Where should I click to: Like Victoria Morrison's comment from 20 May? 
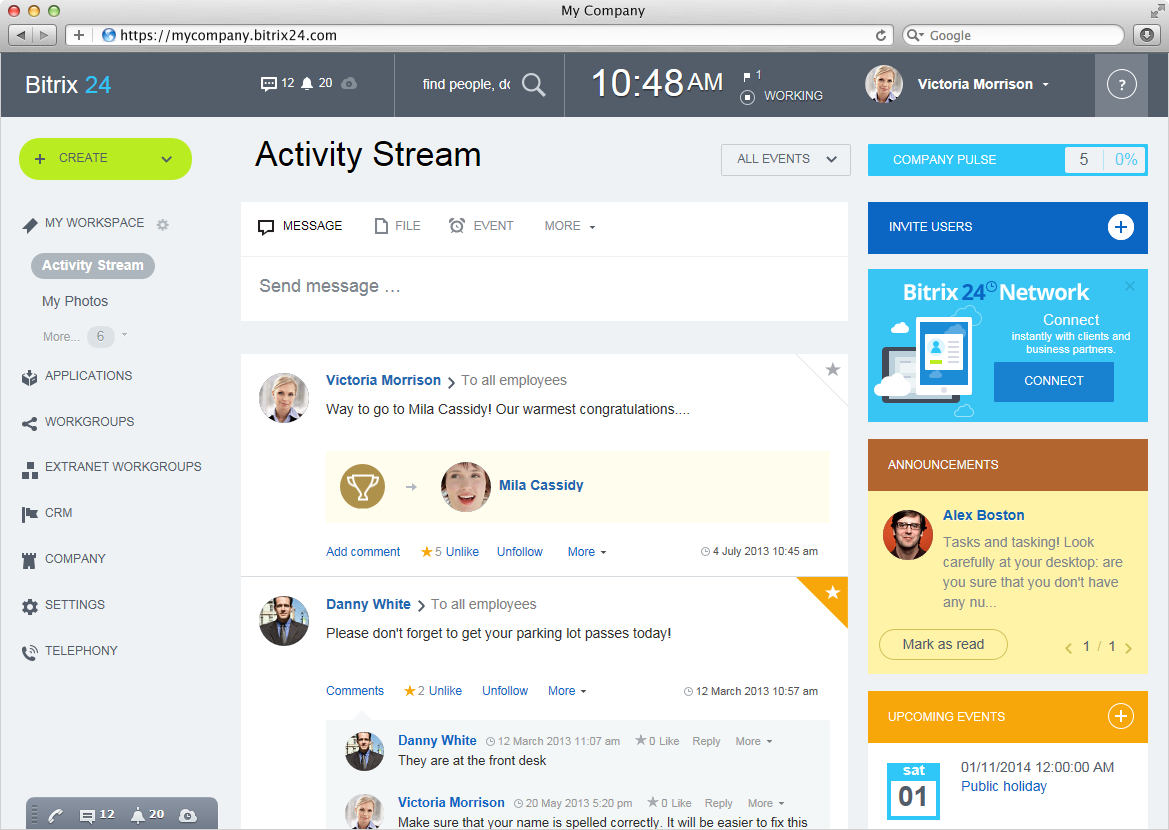coord(681,803)
